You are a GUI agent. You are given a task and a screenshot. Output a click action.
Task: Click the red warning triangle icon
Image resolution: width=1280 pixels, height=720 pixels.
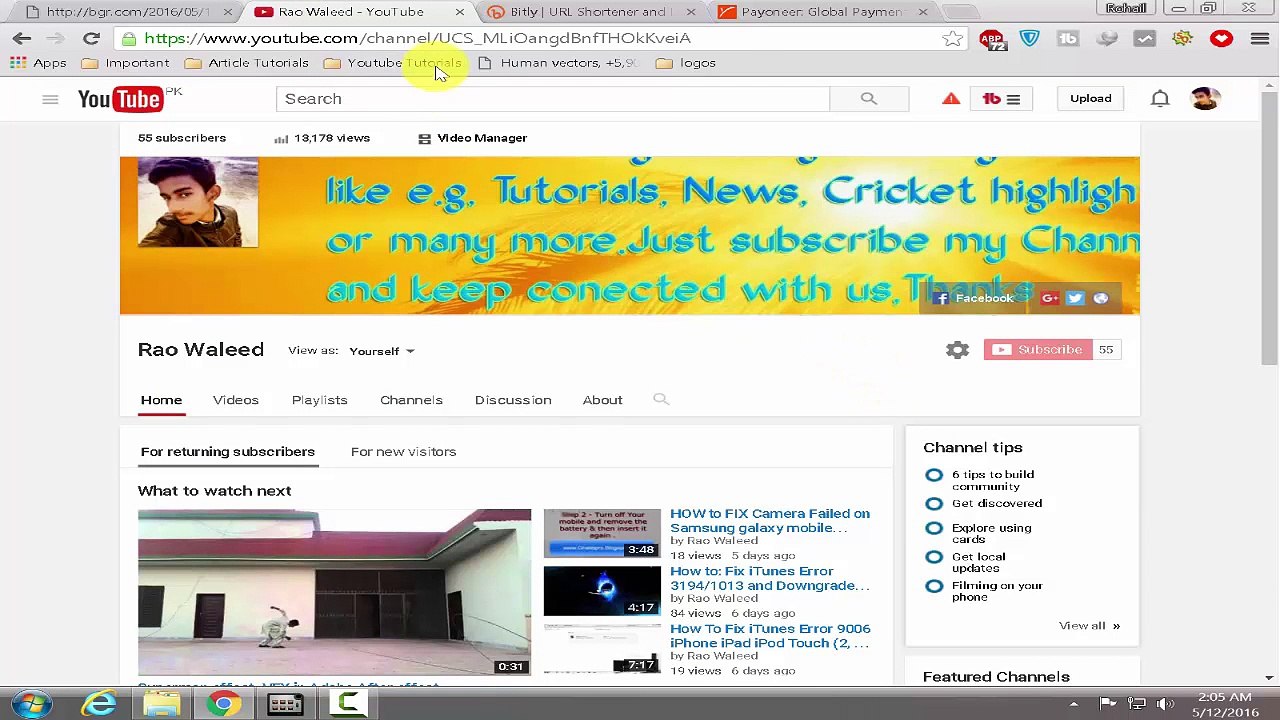pyautogui.click(x=951, y=98)
